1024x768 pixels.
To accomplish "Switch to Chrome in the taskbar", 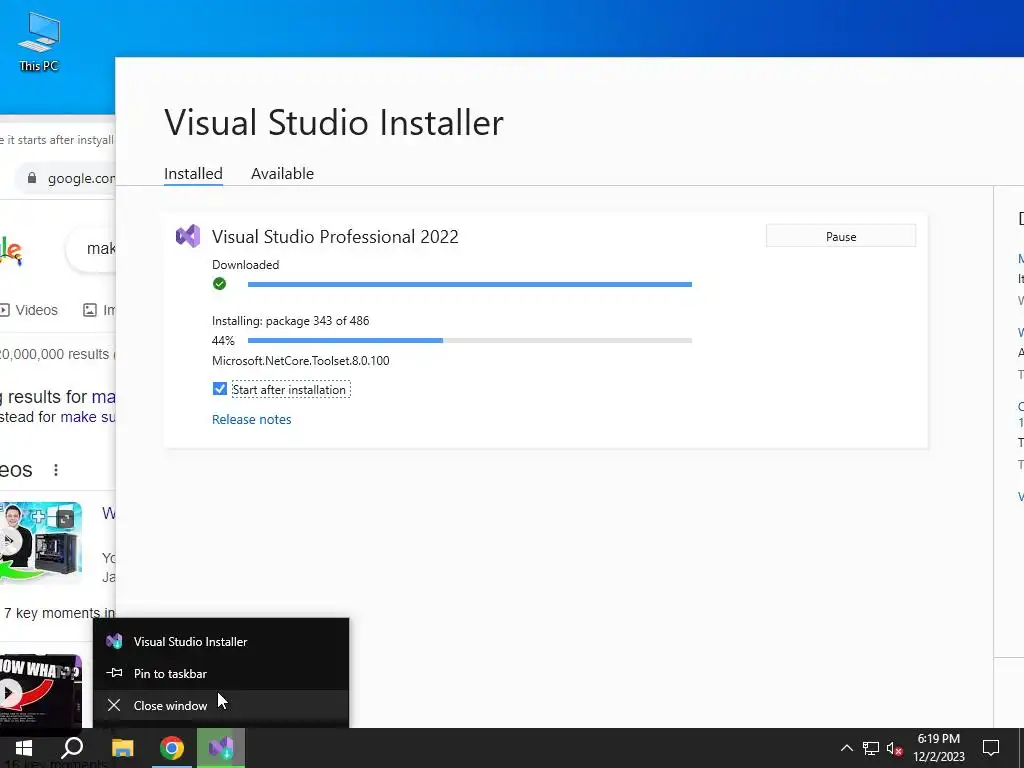I will click(172, 748).
